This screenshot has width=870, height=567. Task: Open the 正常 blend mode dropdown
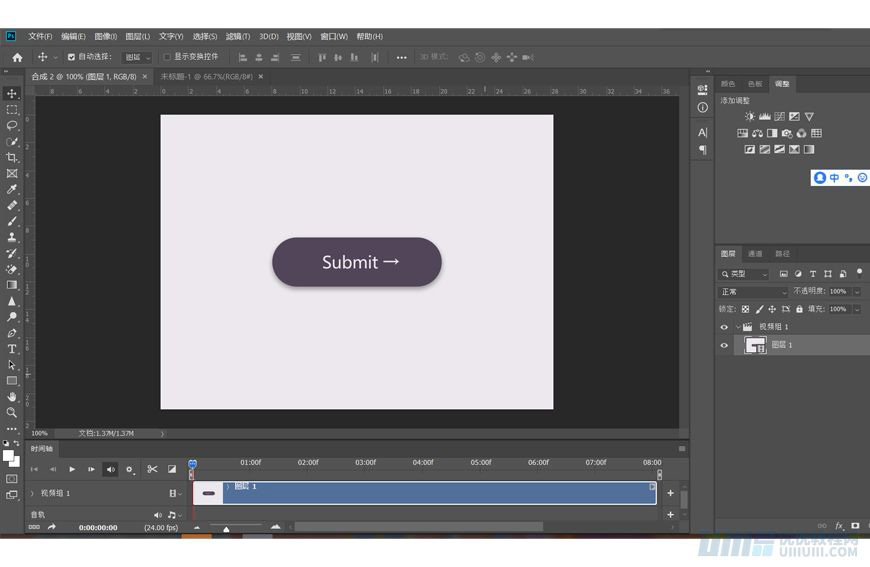pyautogui.click(x=752, y=291)
